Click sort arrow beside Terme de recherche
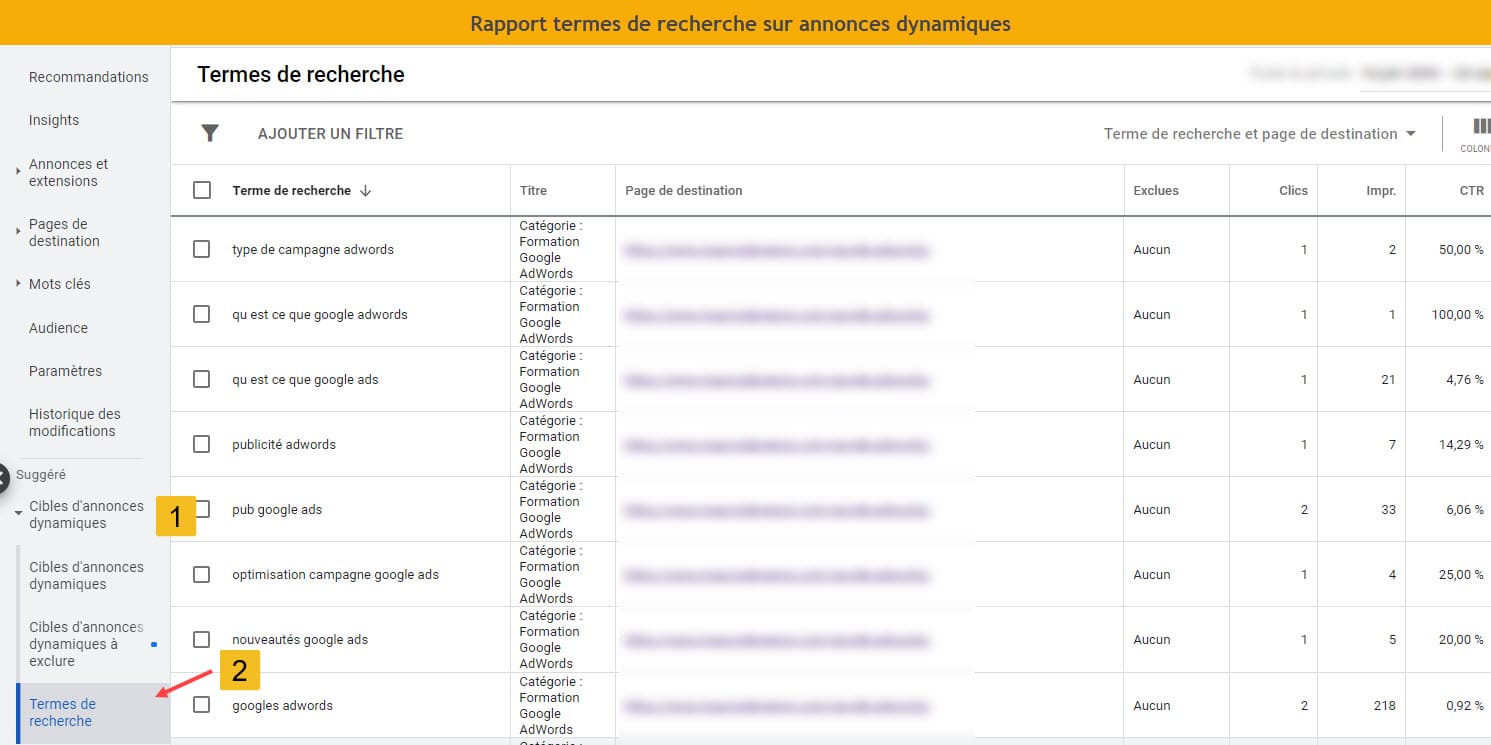This screenshot has width=1491, height=745. [x=365, y=191]
